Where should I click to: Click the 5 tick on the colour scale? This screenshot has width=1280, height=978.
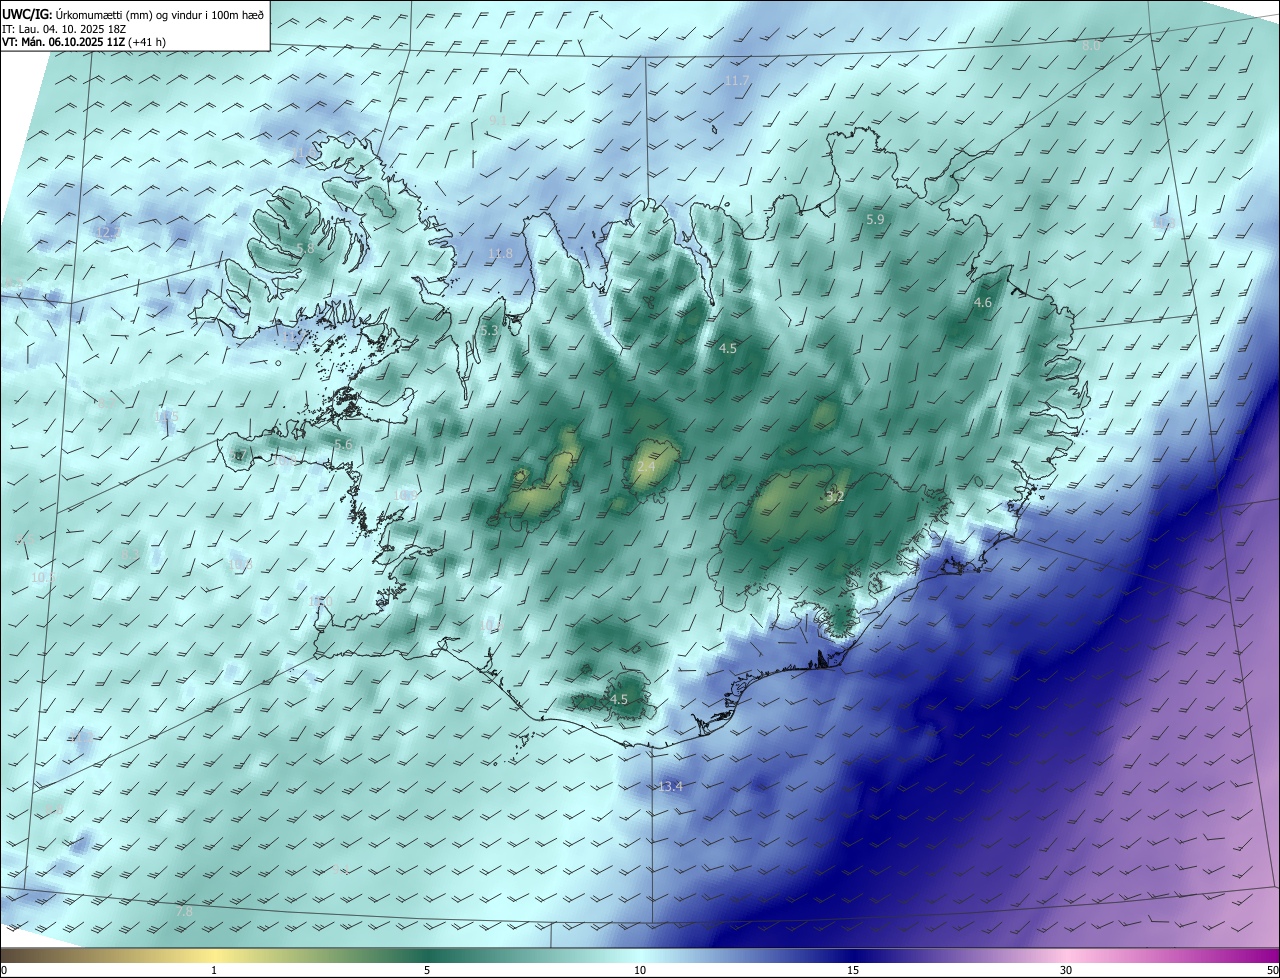click(x=427, y=970)
